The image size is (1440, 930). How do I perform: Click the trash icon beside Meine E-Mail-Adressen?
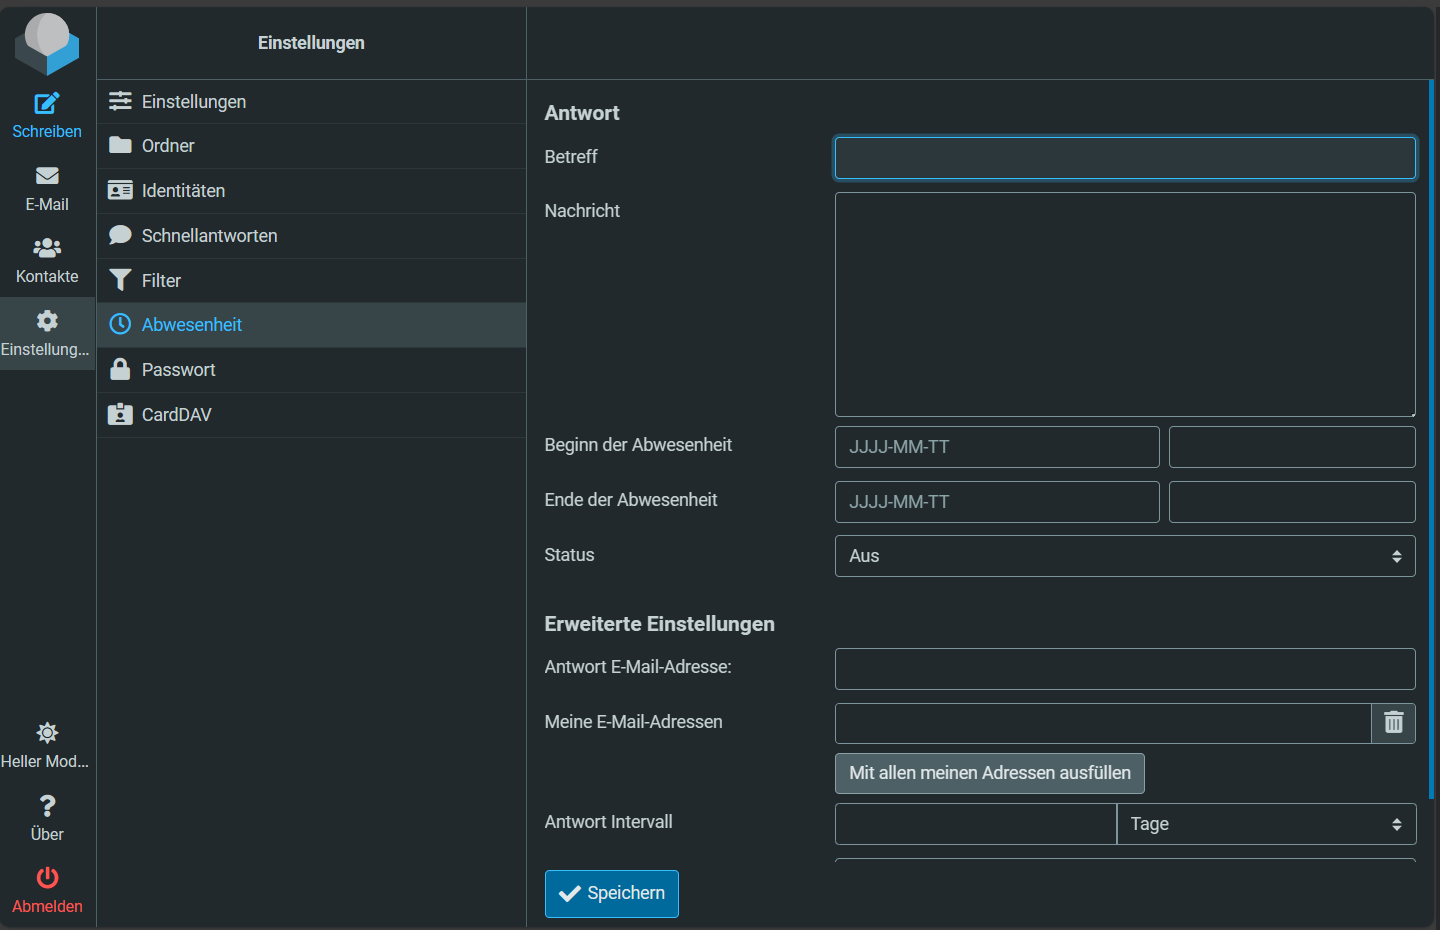pyautogui.click(x=1393, y=723)
